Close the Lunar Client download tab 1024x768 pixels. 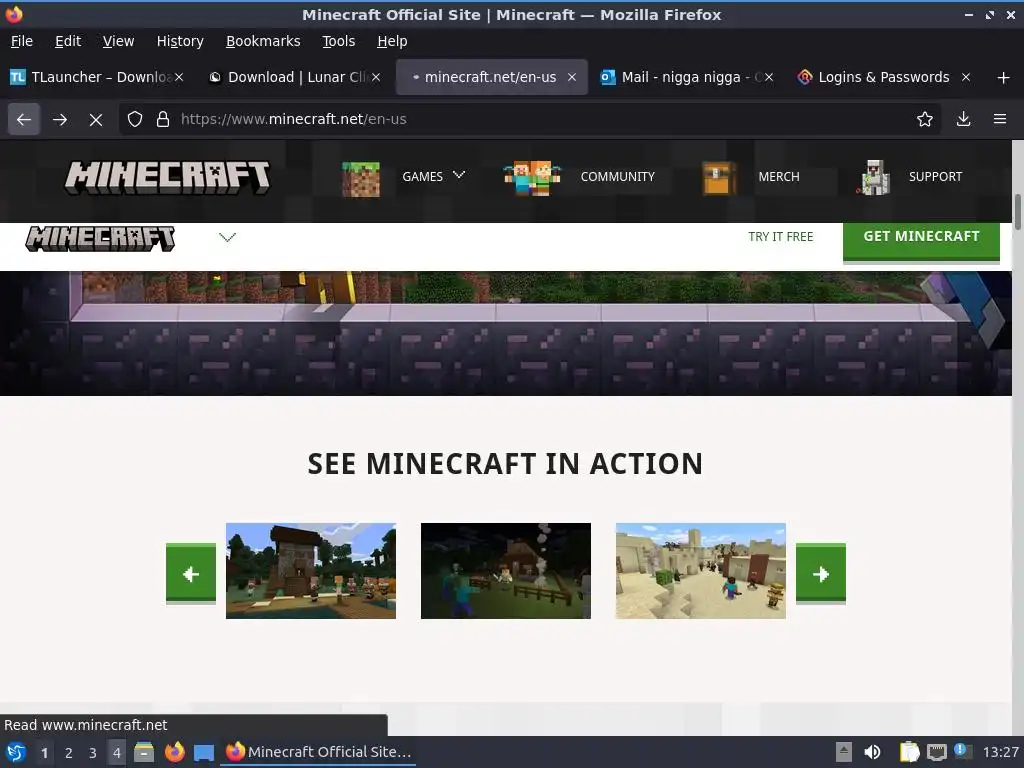[x=376, y=77]
